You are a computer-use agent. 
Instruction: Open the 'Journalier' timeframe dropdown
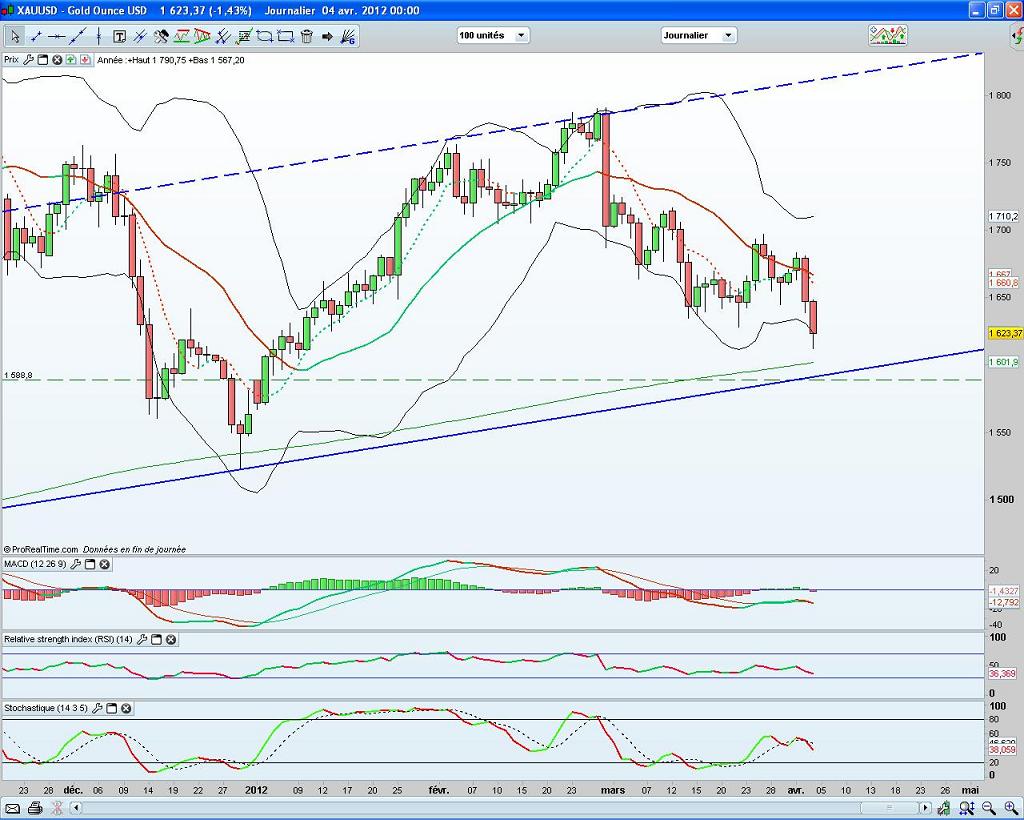pyautogui.click(x=698, y=35)
